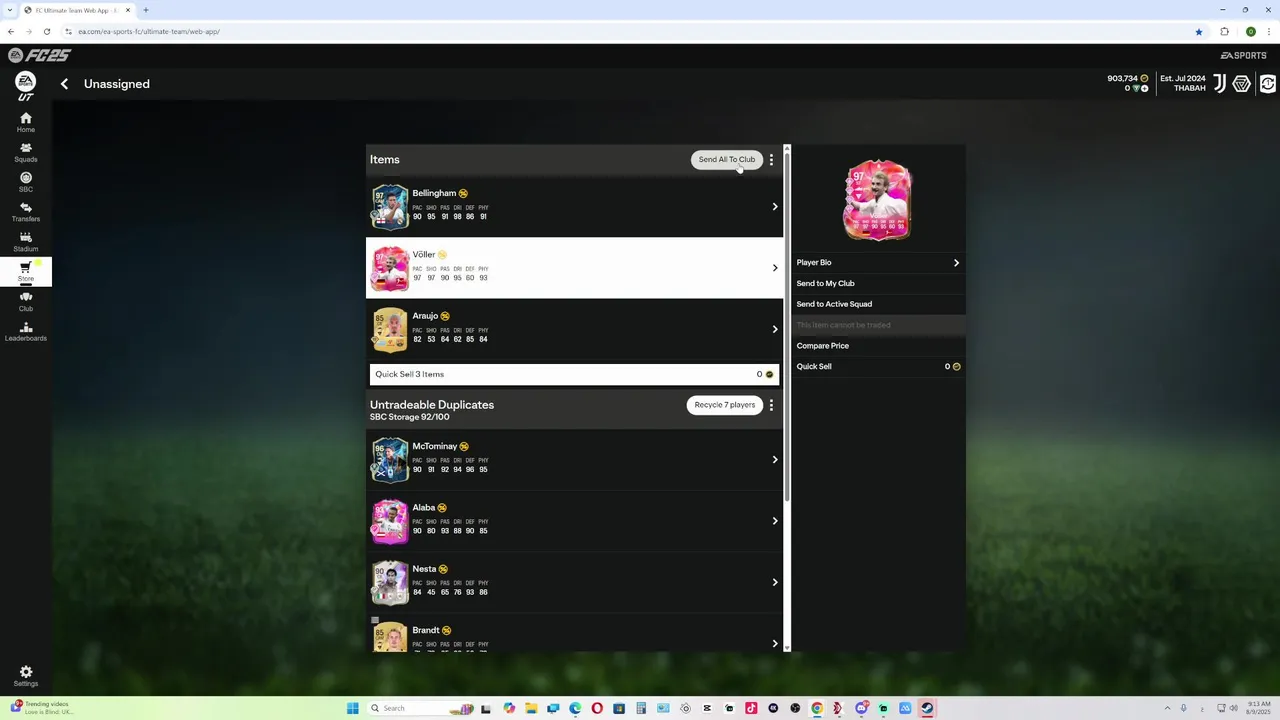Select Send to My Club
The image size is (1280, 720).
877,283
